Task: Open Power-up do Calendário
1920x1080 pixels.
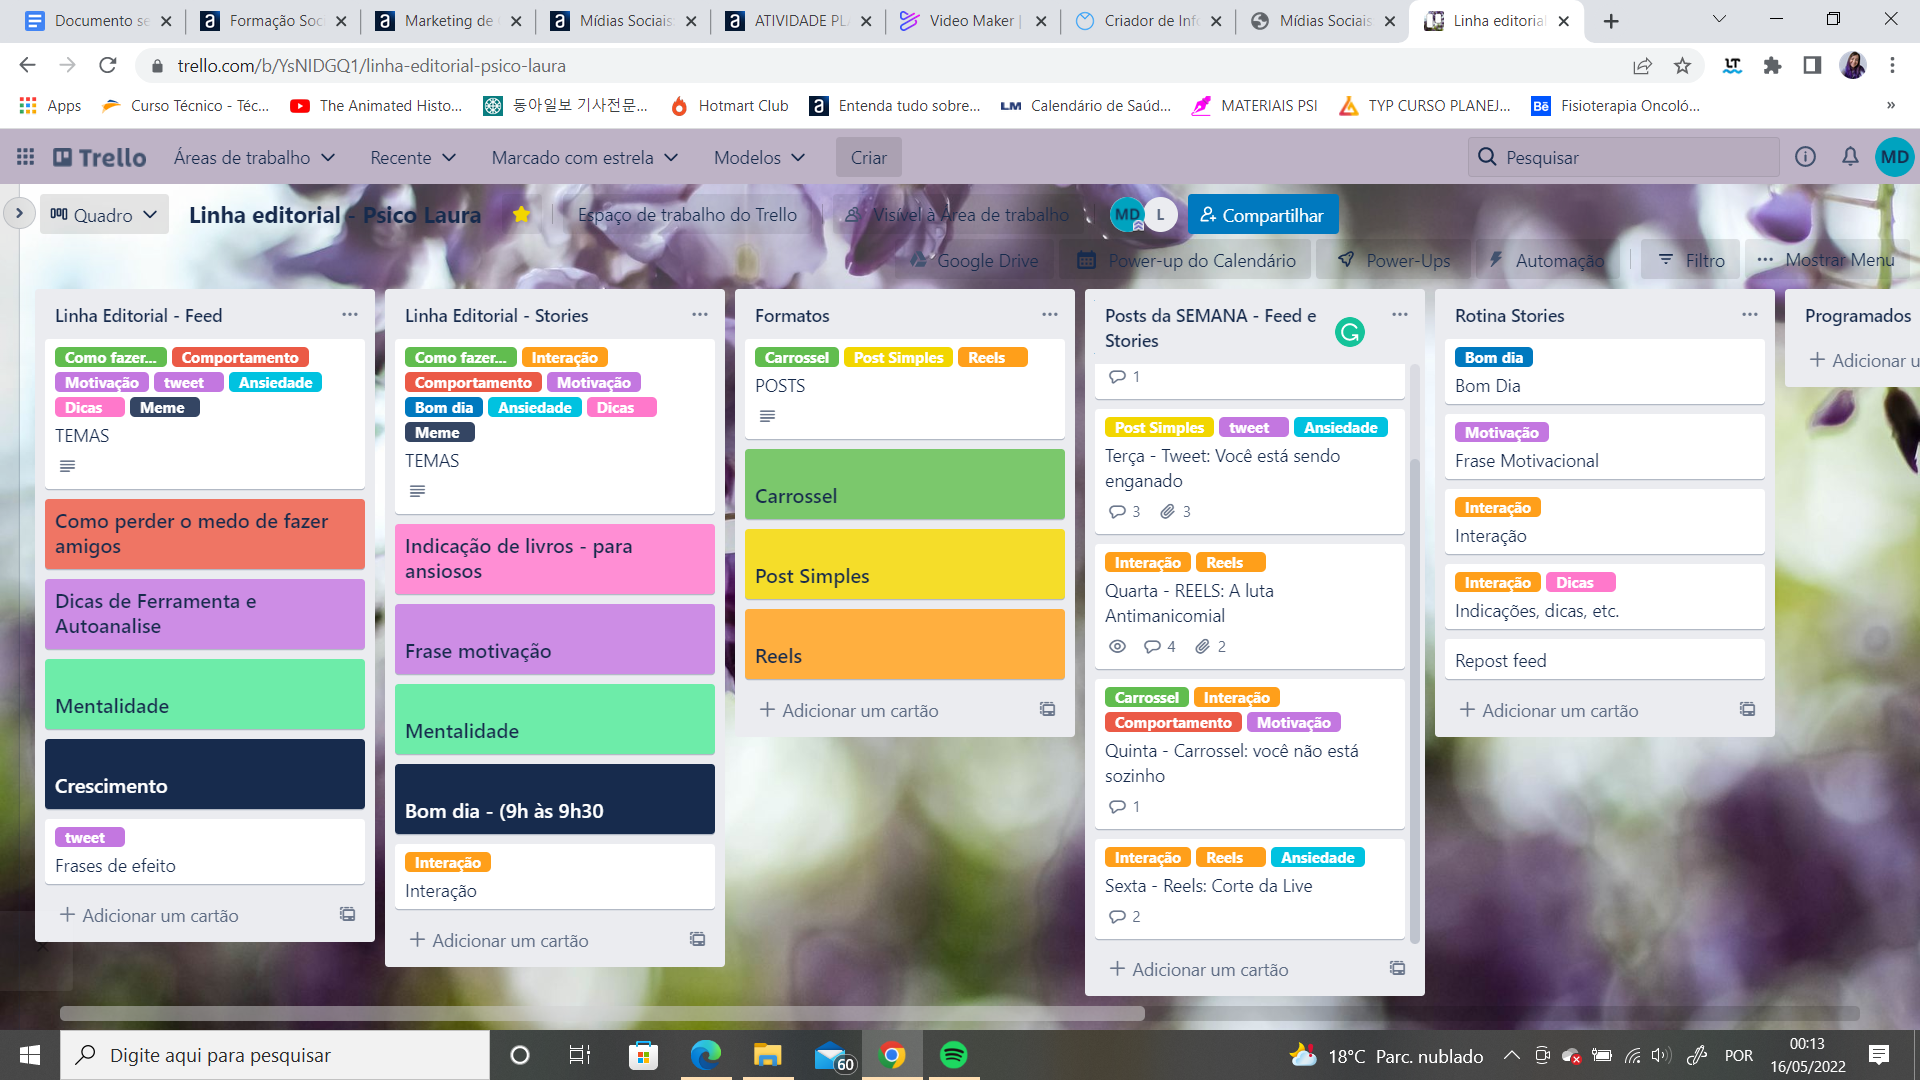Action: click(1186, 260)
